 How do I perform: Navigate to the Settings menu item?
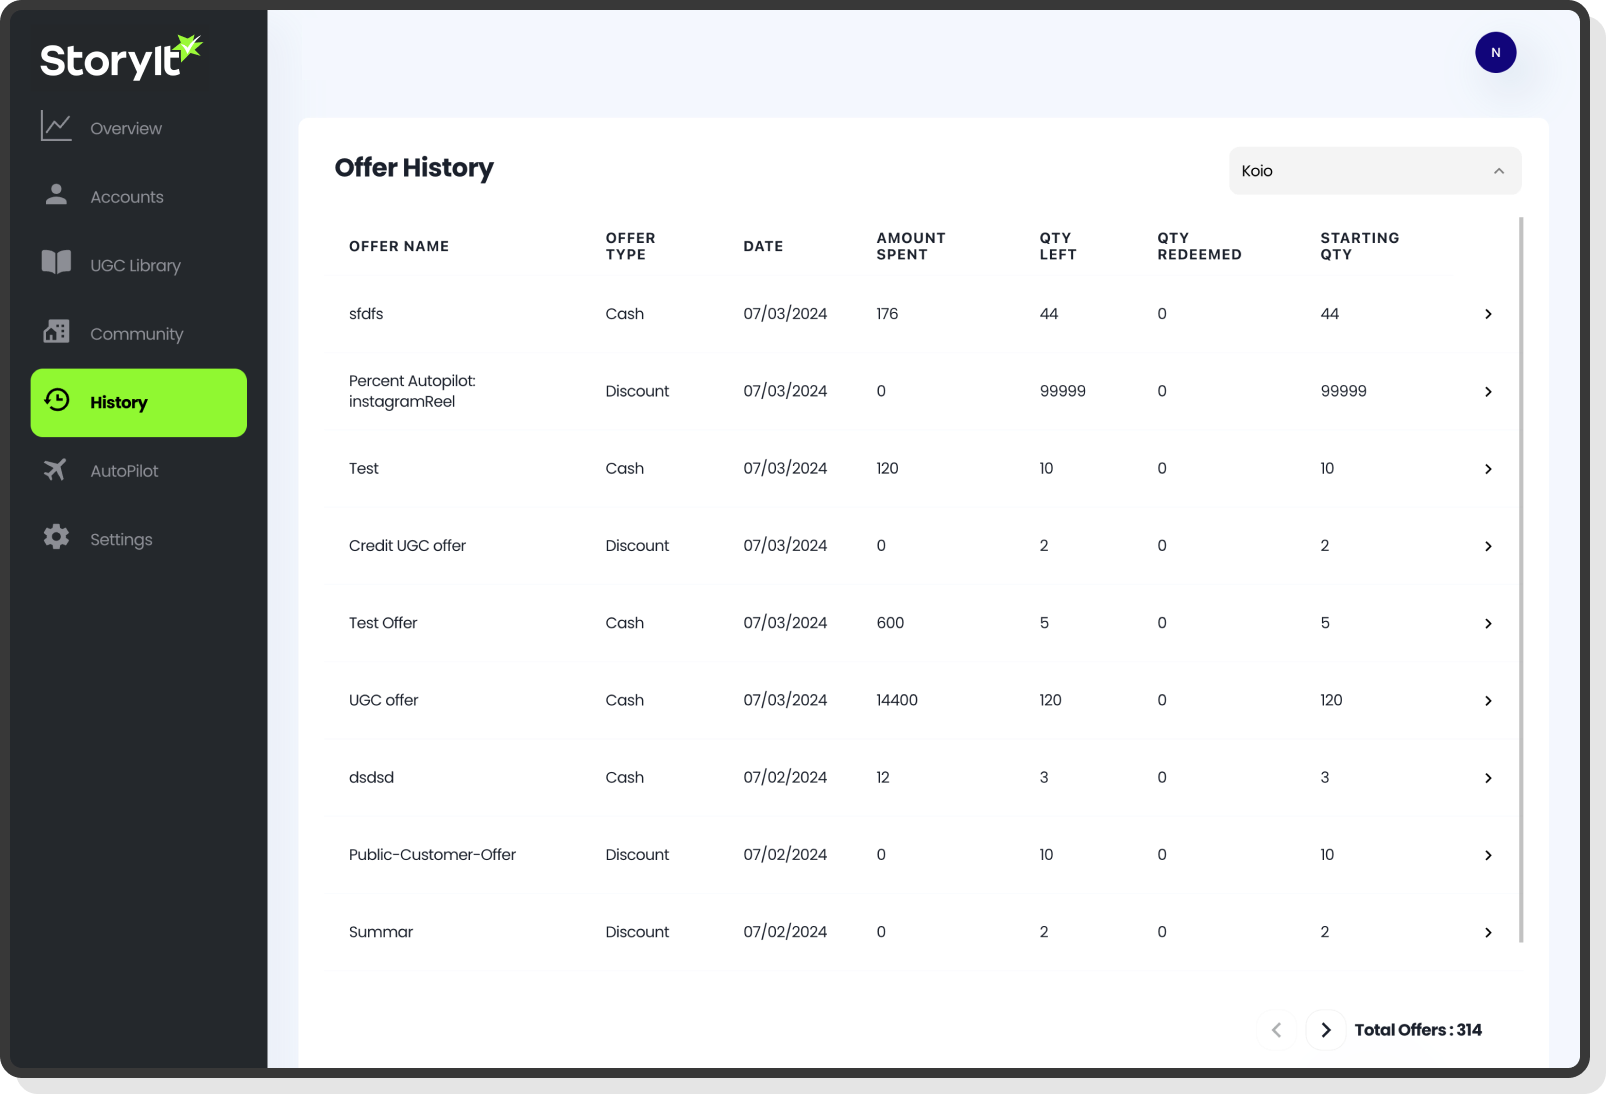point(120,538)
